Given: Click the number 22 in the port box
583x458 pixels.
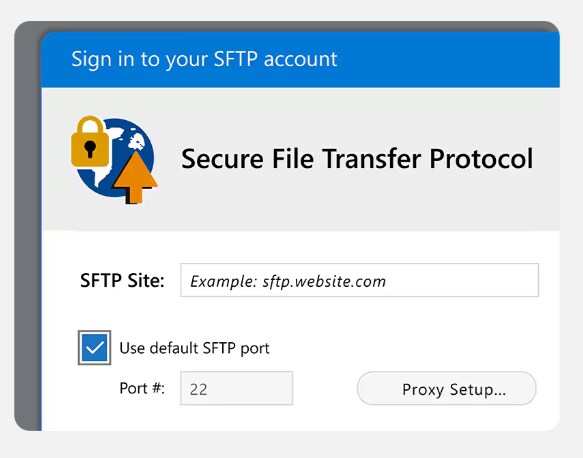Looking at the screenshot, I should [x=199, y=389].
